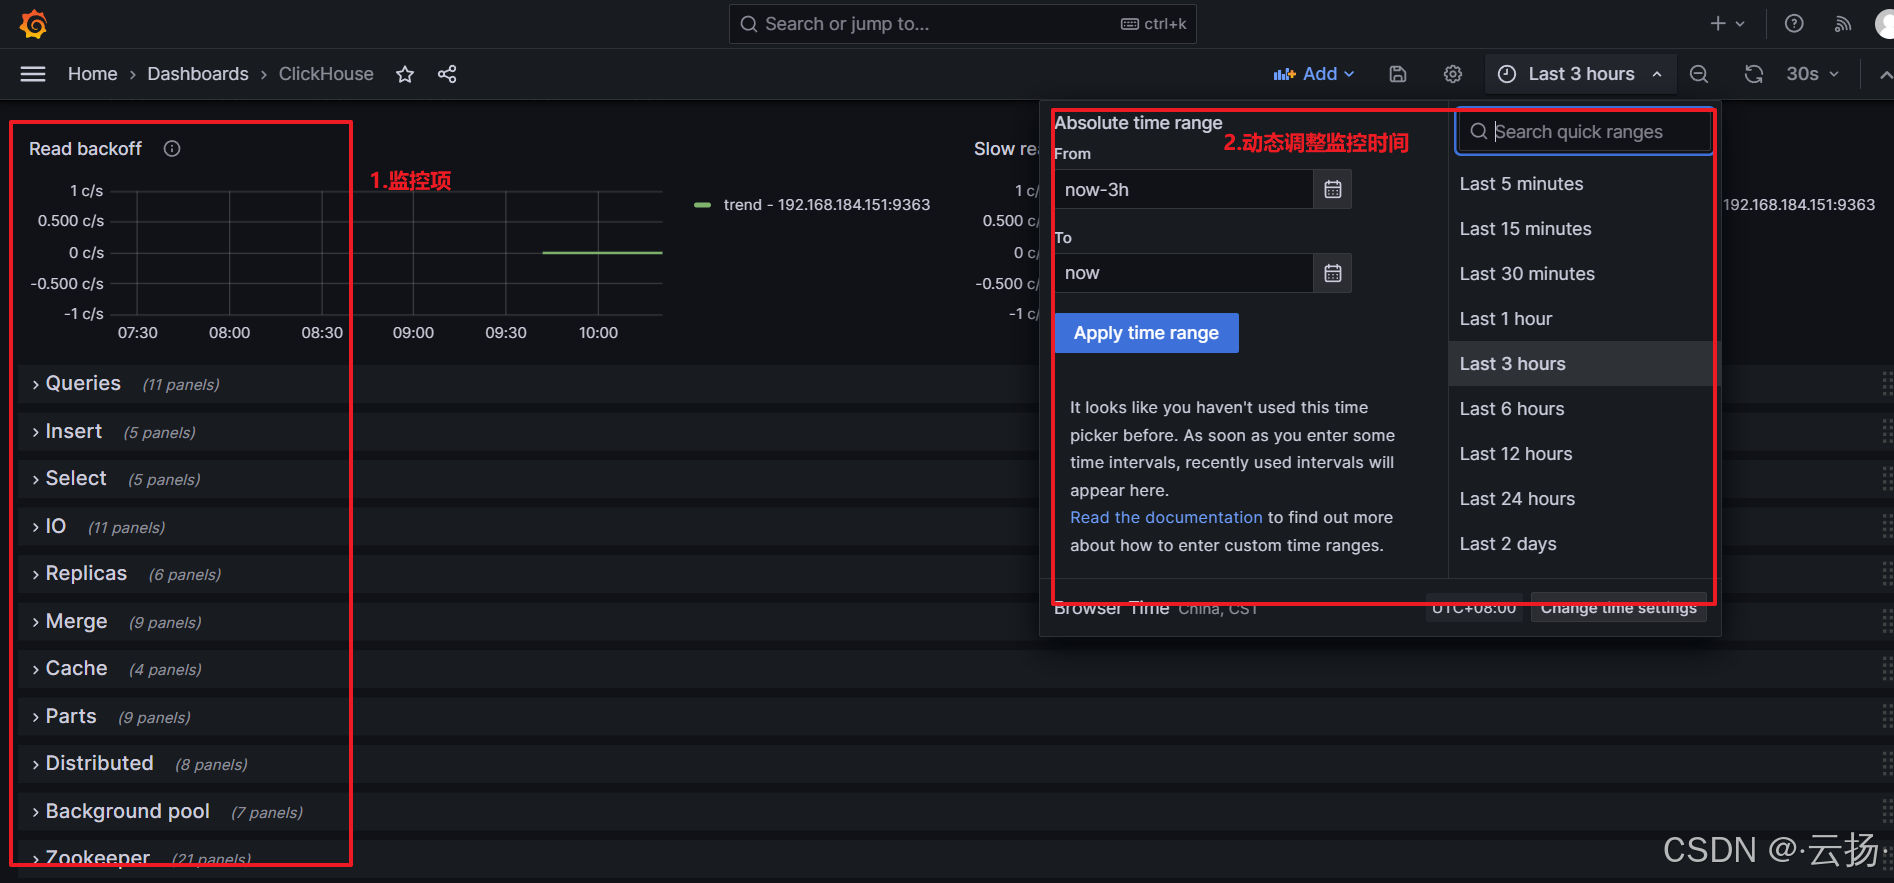Go to Dashboards breadcrumb

point(198,74)
